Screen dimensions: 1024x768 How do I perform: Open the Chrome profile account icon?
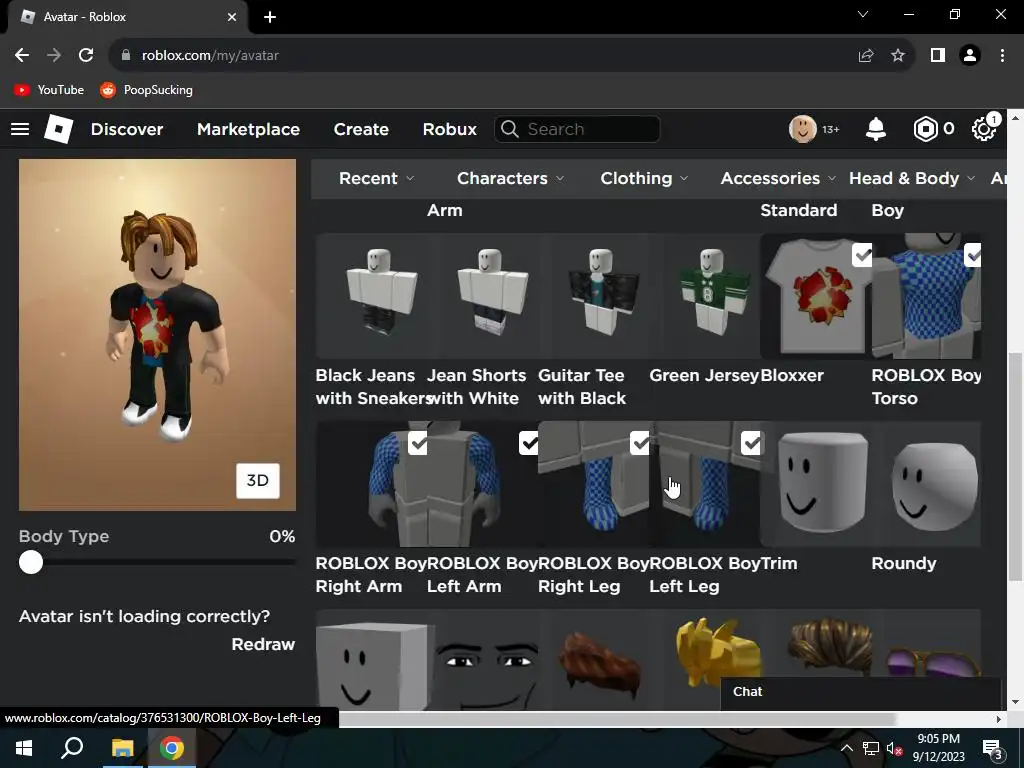[970, 56]
